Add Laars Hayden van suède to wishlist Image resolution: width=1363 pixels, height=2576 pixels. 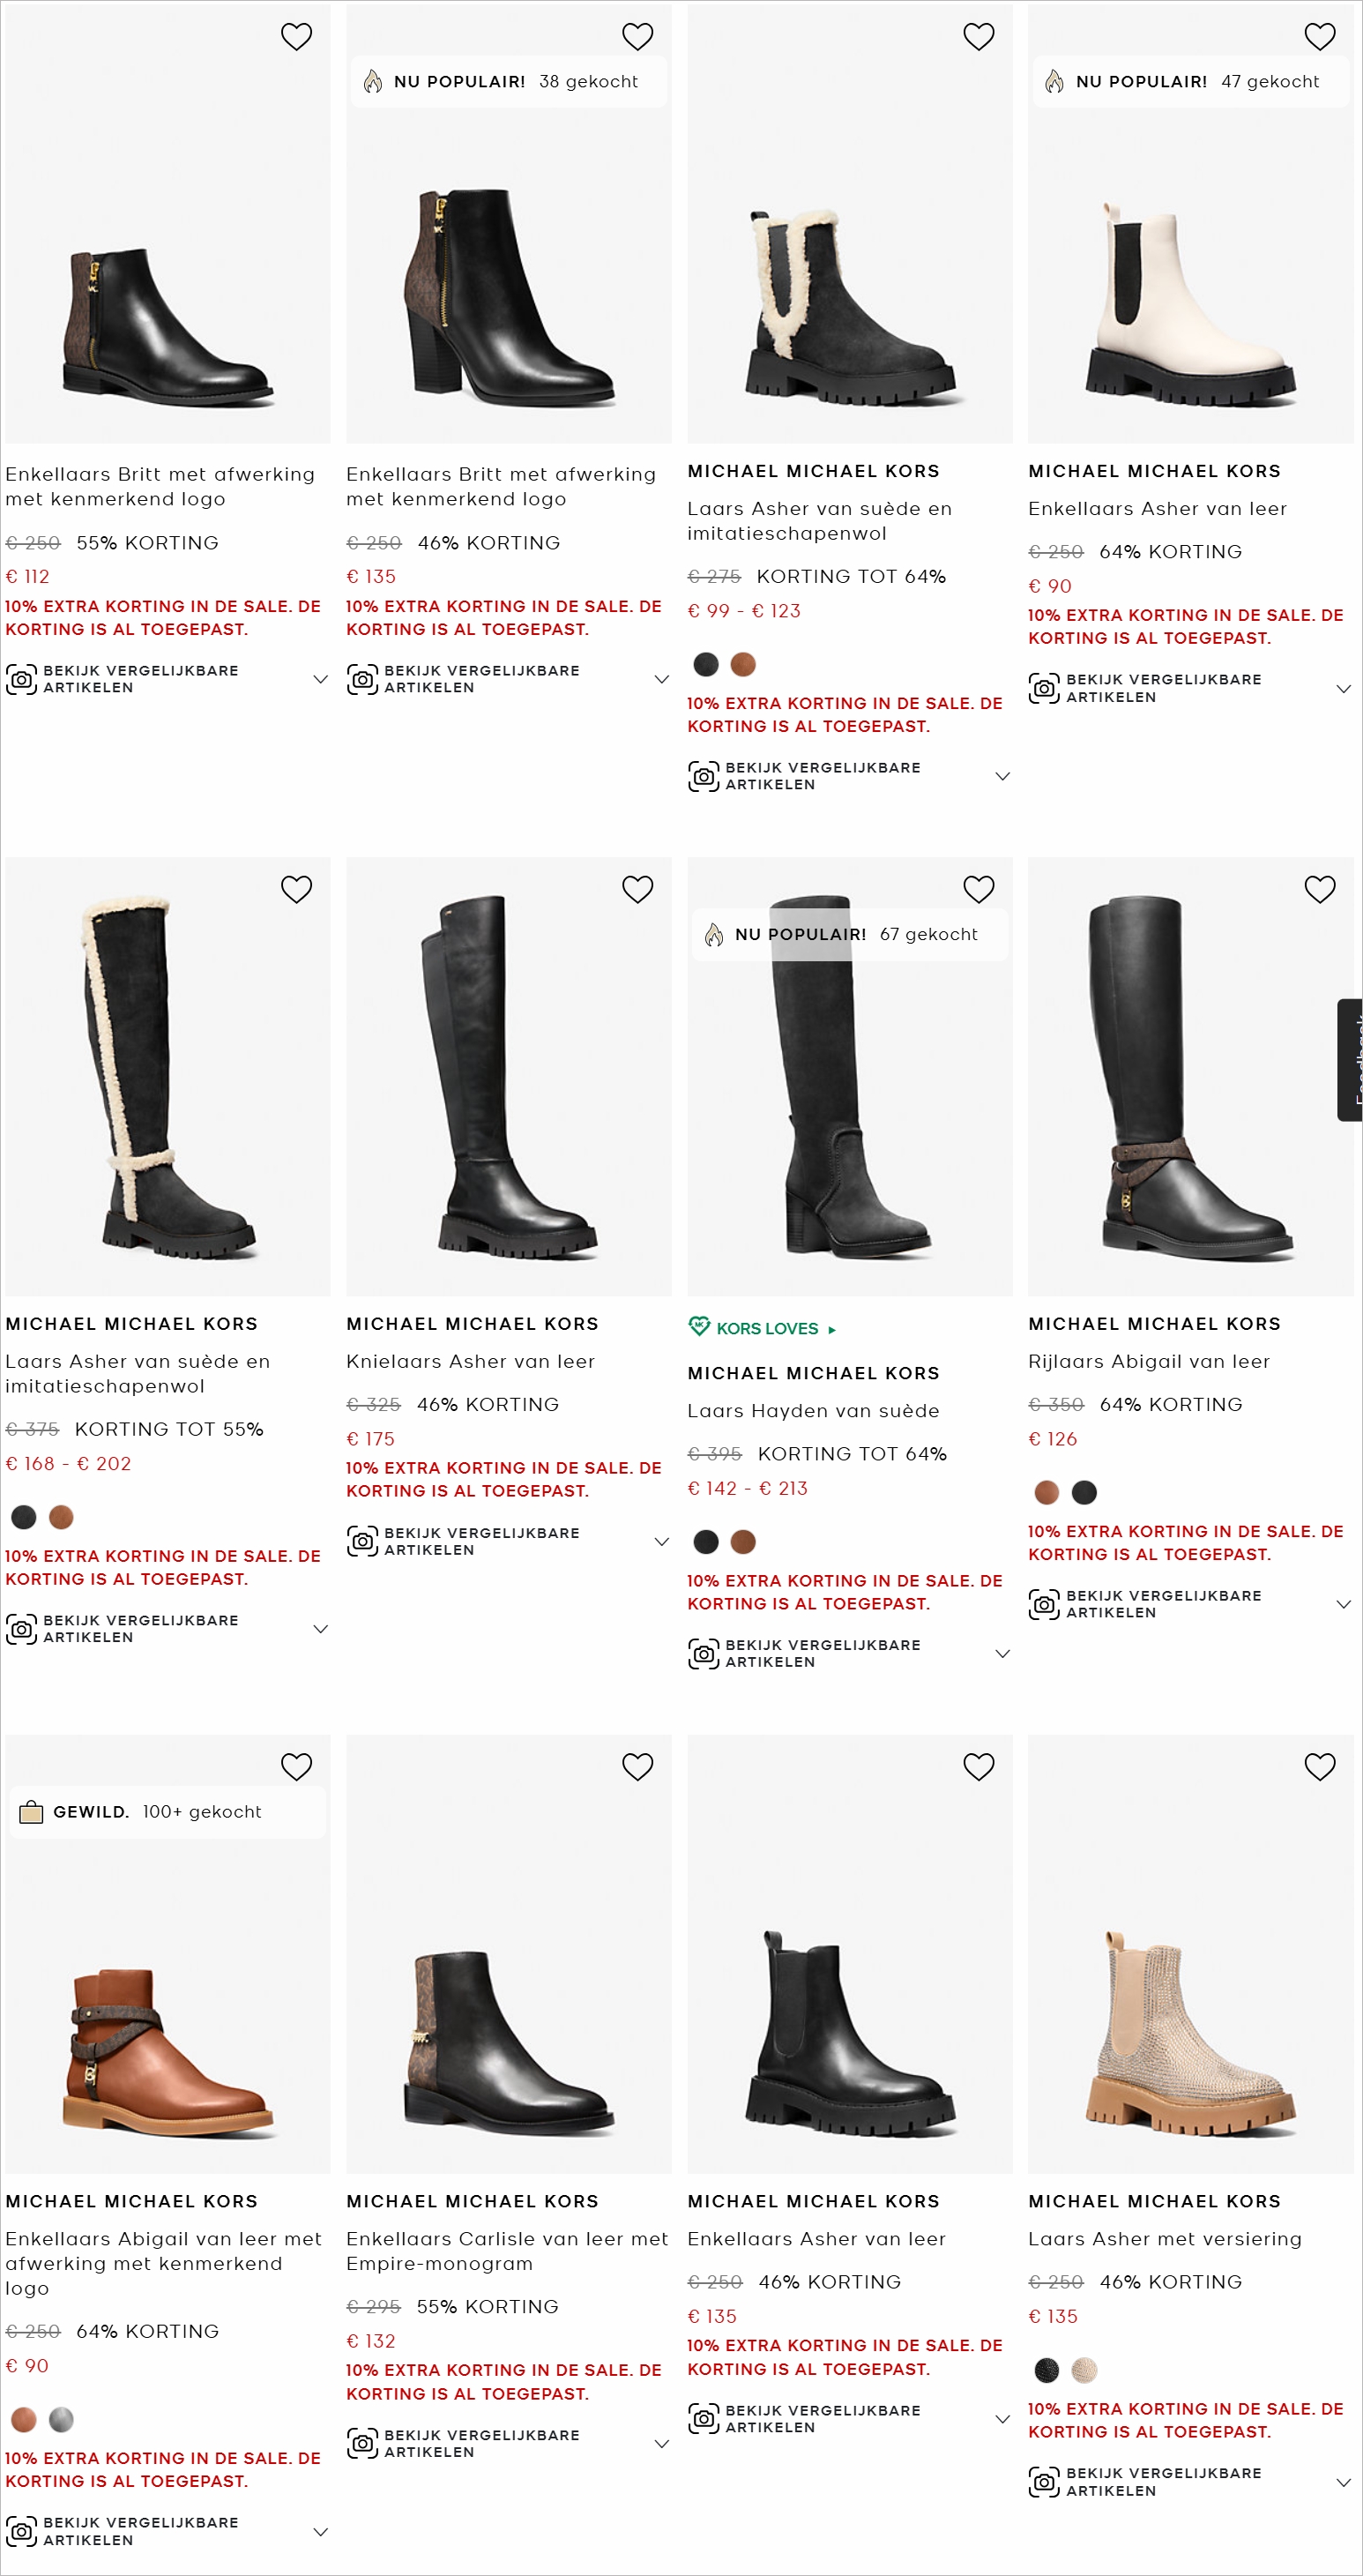pyautogui.click(x=978, y=888)
